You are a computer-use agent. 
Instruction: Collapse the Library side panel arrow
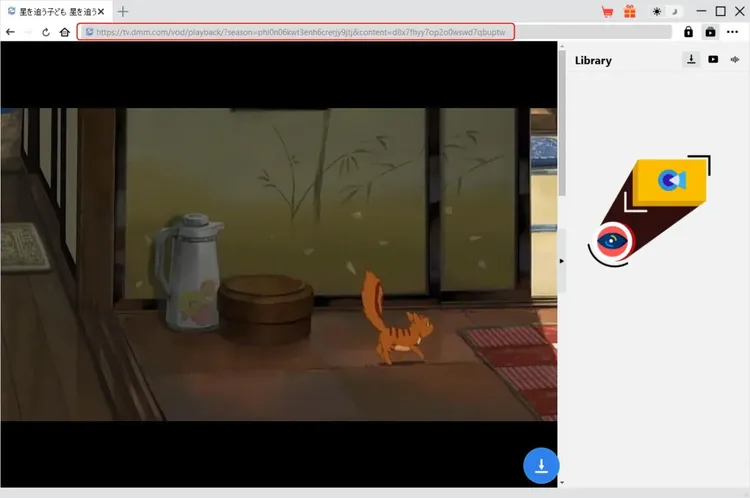point(561,261)
